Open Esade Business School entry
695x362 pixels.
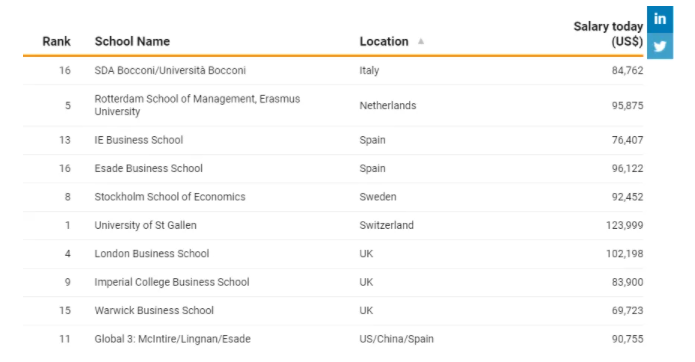click(x=148, y=168)
